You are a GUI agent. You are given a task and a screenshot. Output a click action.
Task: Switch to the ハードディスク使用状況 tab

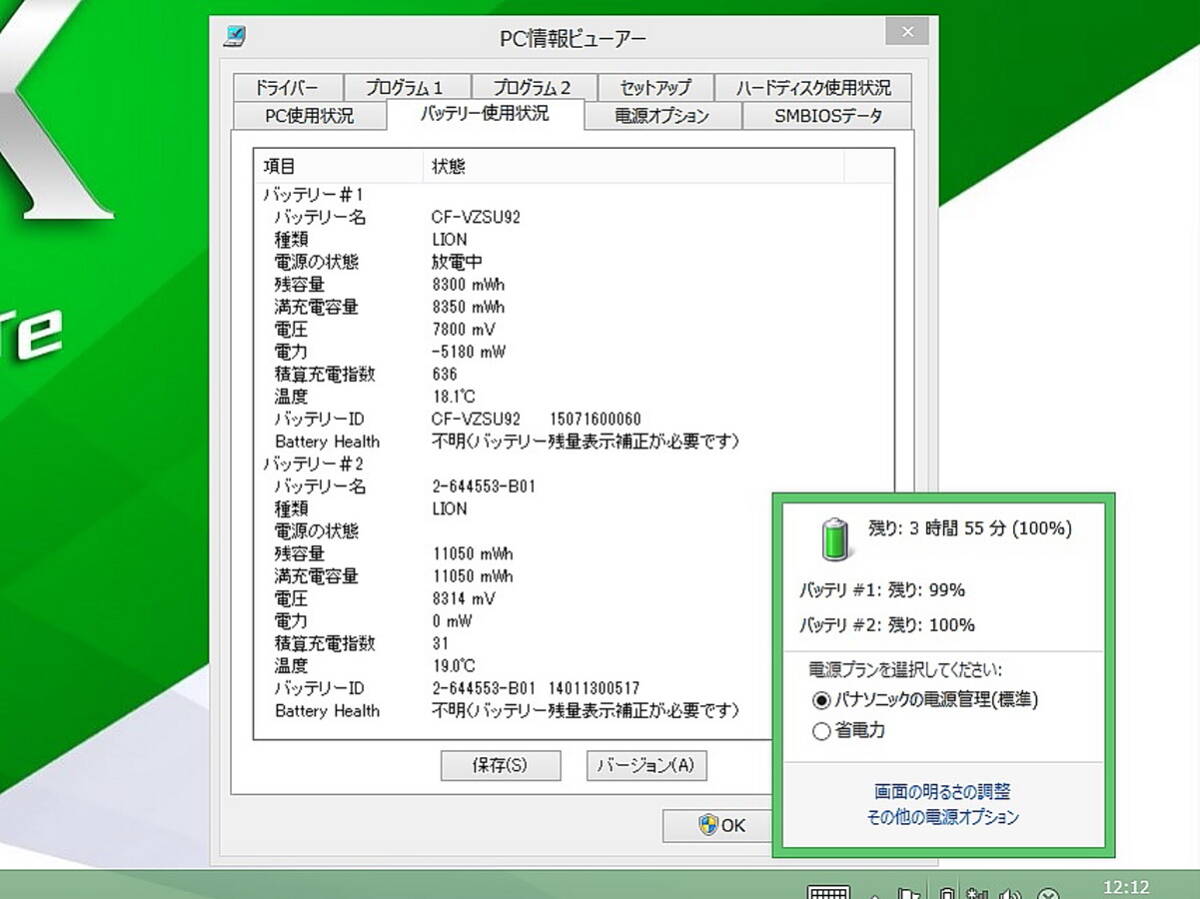(x=812, y=87)
